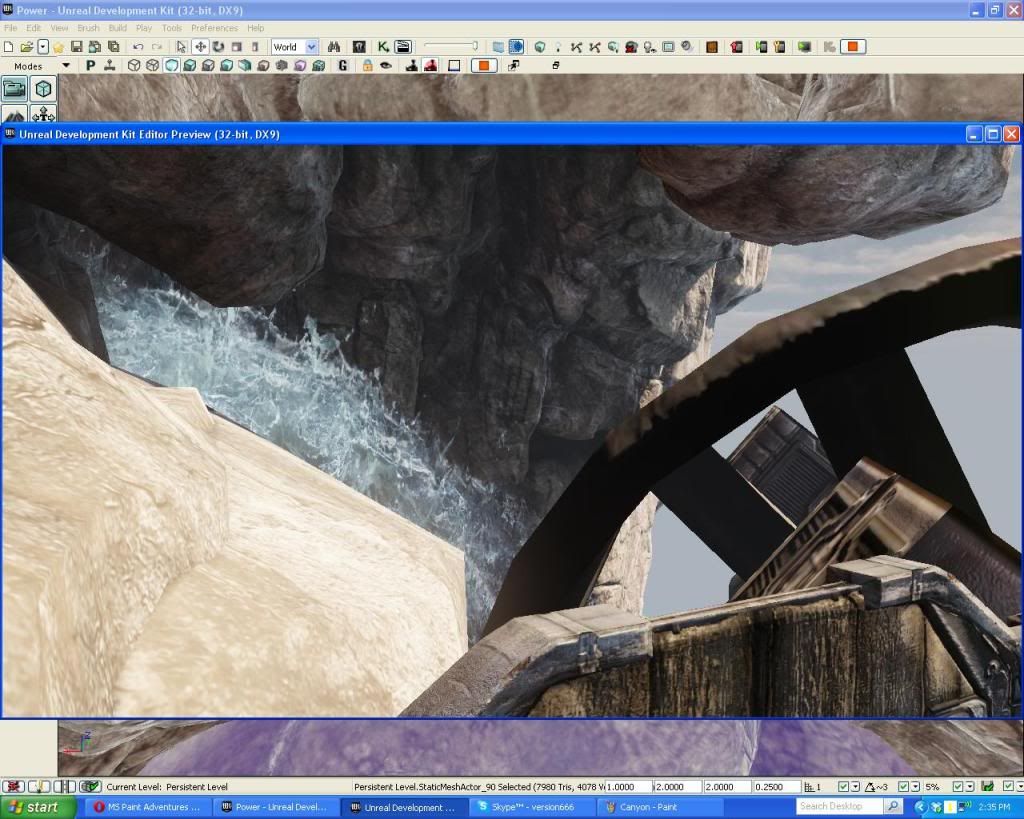Expand the Modes dropdown arrow
Image resolution: width=1024 pixels, height=819 pixels.
pyautogui.click(x=66, y=66)
